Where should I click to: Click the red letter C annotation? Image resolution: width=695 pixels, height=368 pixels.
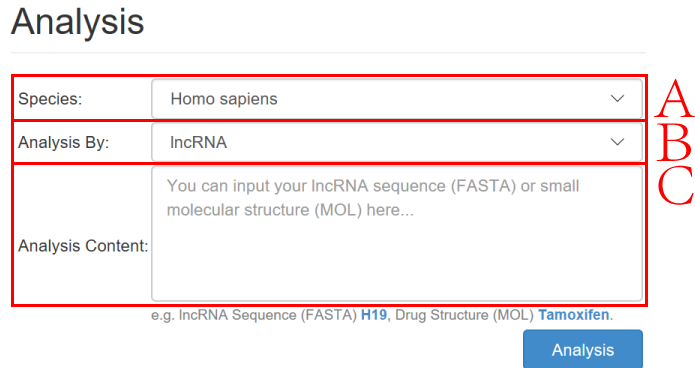pyautogui.click(x=675, y=185)
